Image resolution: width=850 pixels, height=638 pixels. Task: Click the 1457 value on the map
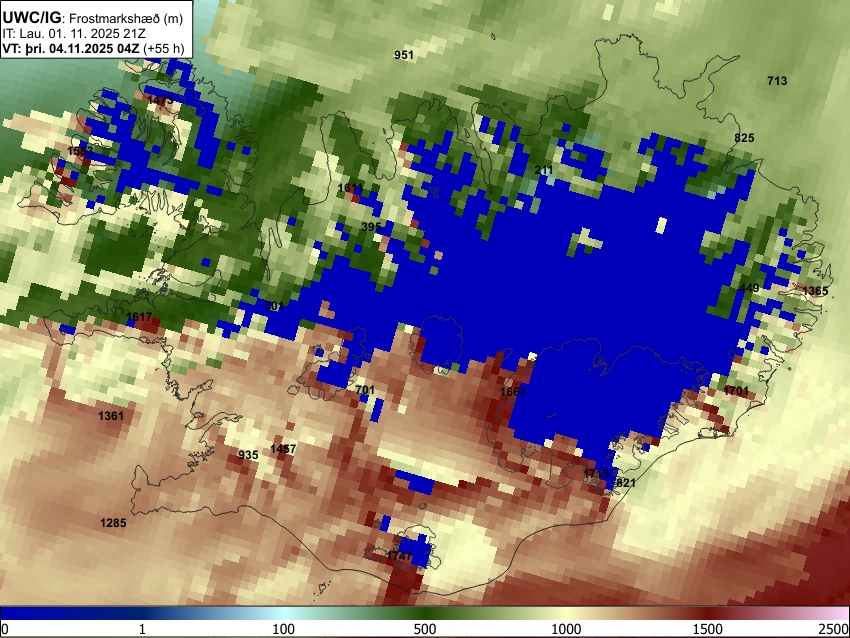click(x=283, y=449)
